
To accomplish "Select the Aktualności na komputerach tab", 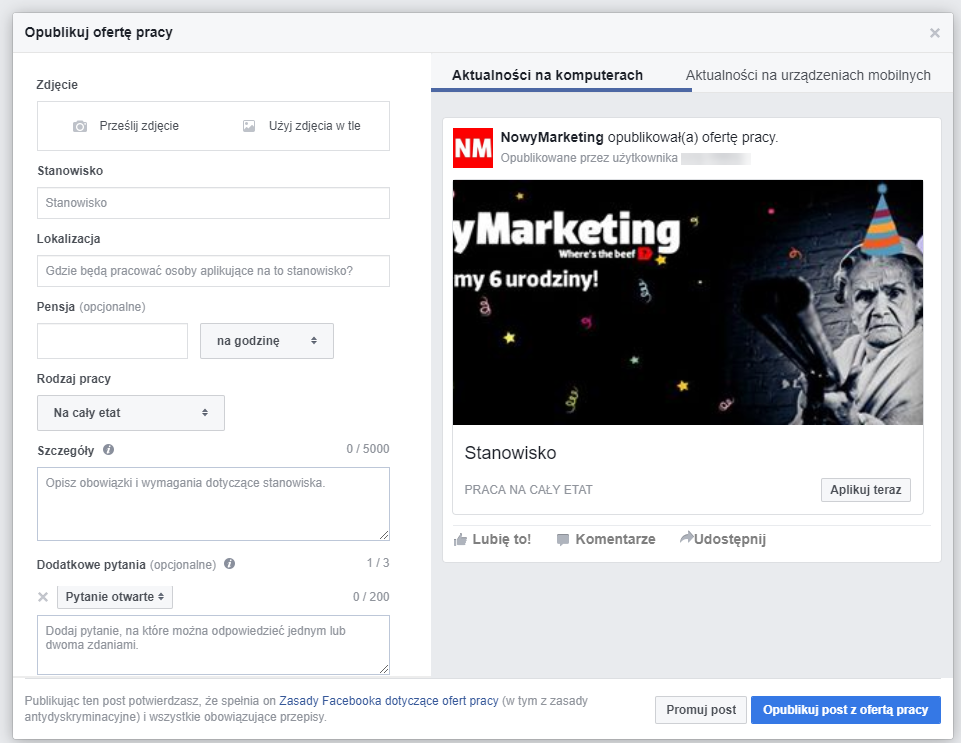I will coord(547,75).
